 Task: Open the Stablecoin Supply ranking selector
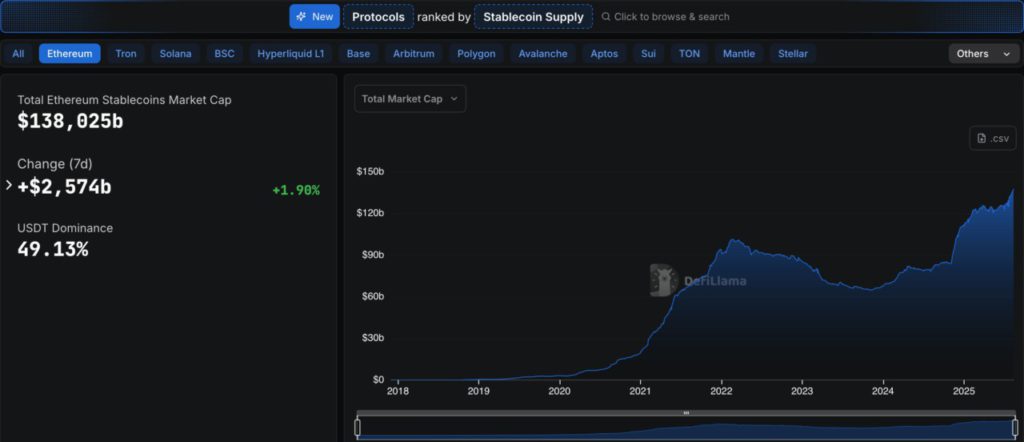pyautogui.click(x=533, y=17)
